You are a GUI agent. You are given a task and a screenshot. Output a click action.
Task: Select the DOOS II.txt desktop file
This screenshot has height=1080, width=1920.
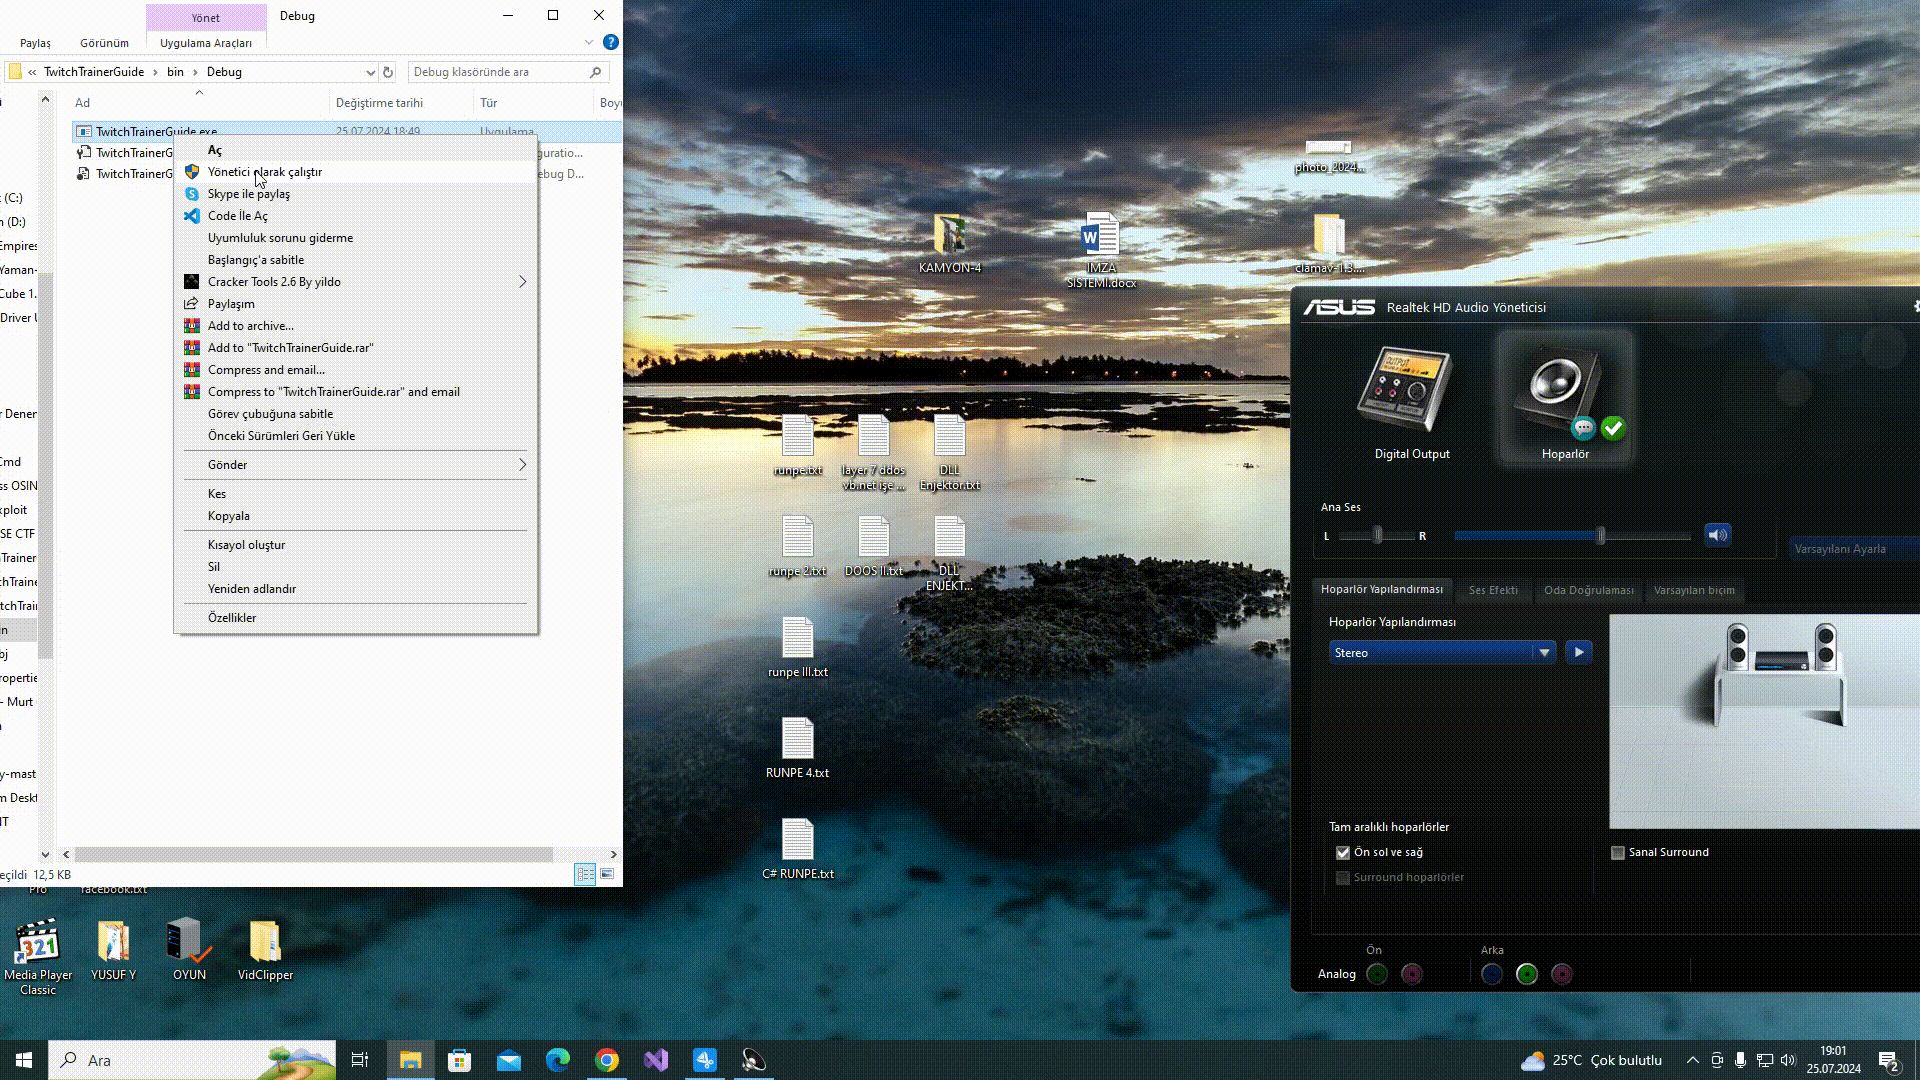coord(873,546)
